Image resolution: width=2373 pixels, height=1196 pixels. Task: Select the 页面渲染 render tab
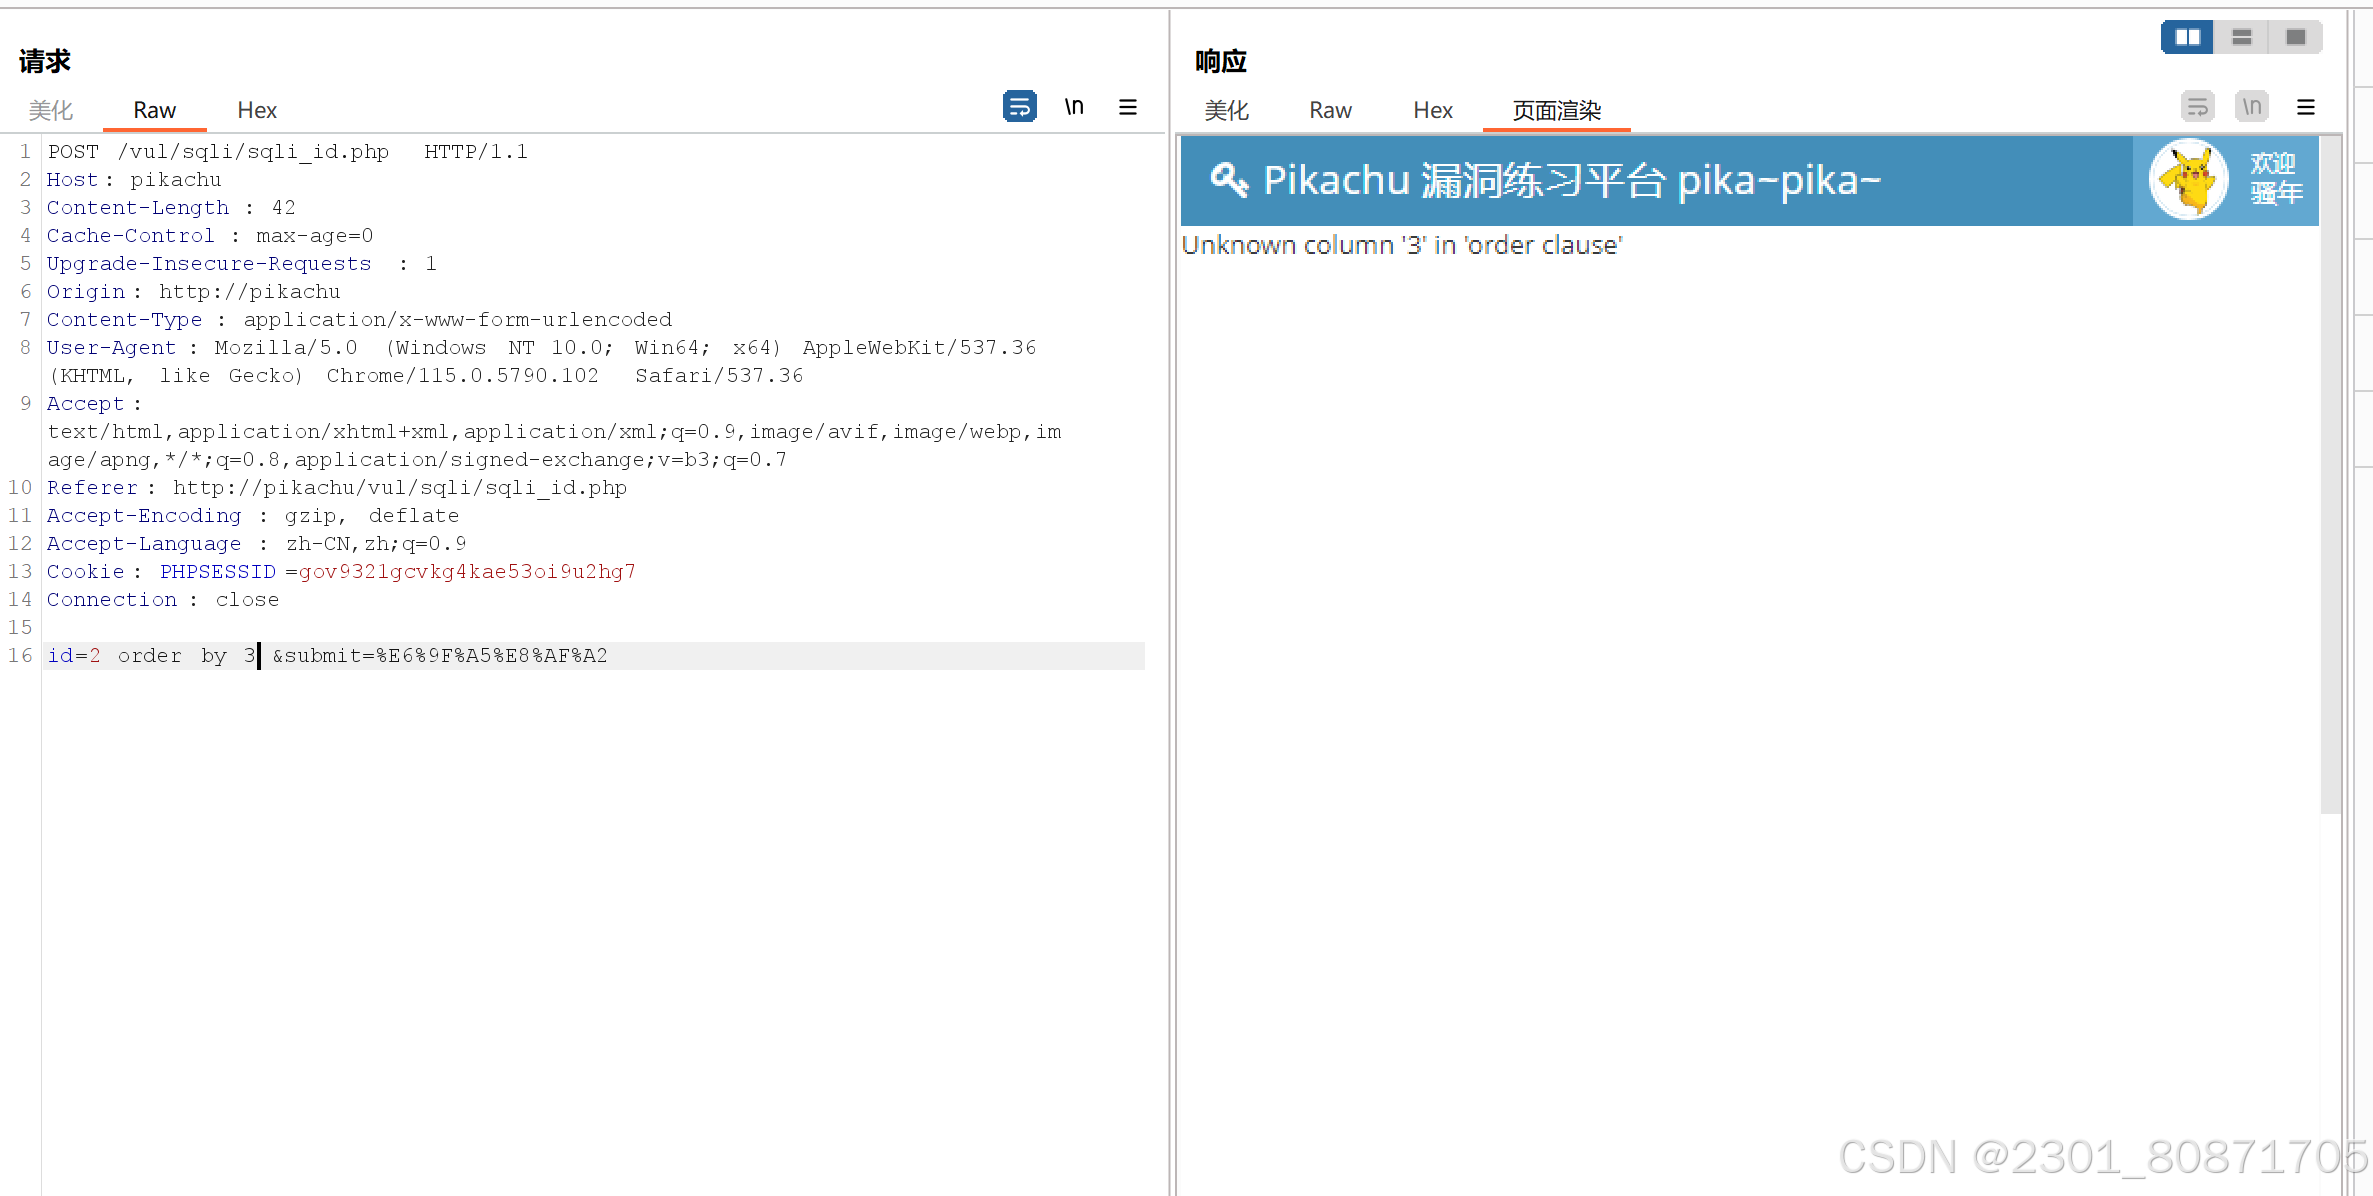click(x=1556, y=110)
